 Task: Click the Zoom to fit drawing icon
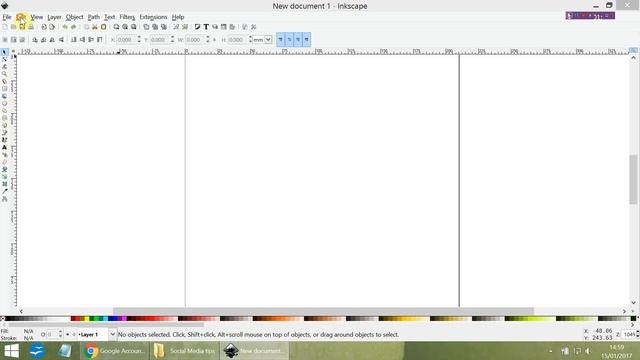coord(125,27)
